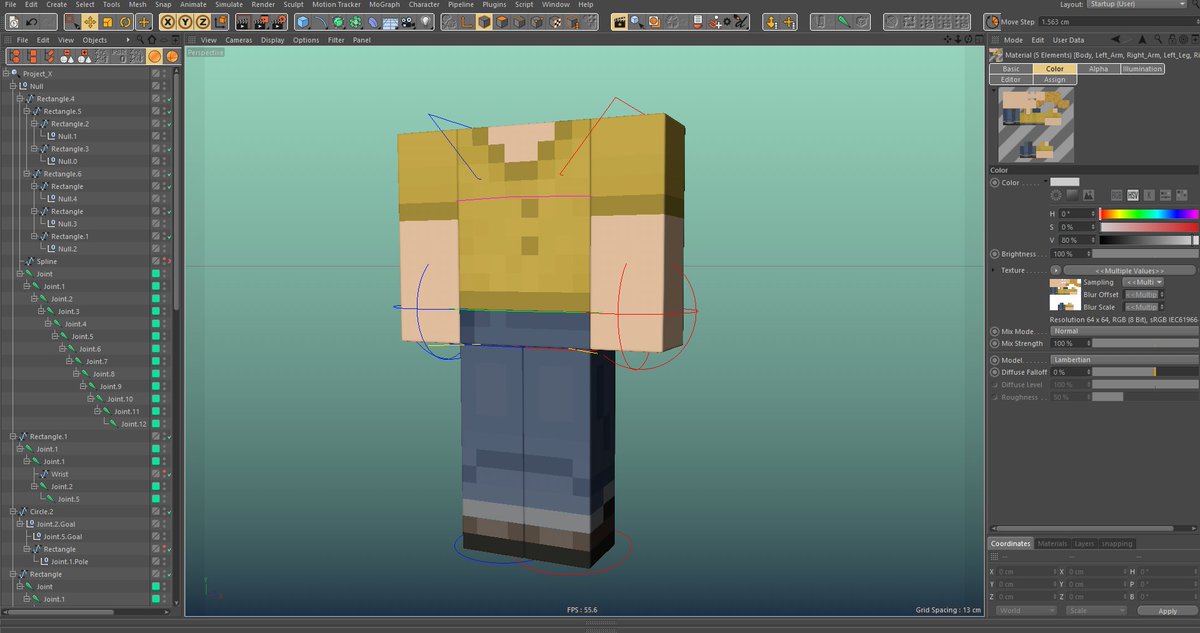
Task: Collapse the Rectangle.4 hierarchy
Action: click(22, 99)
